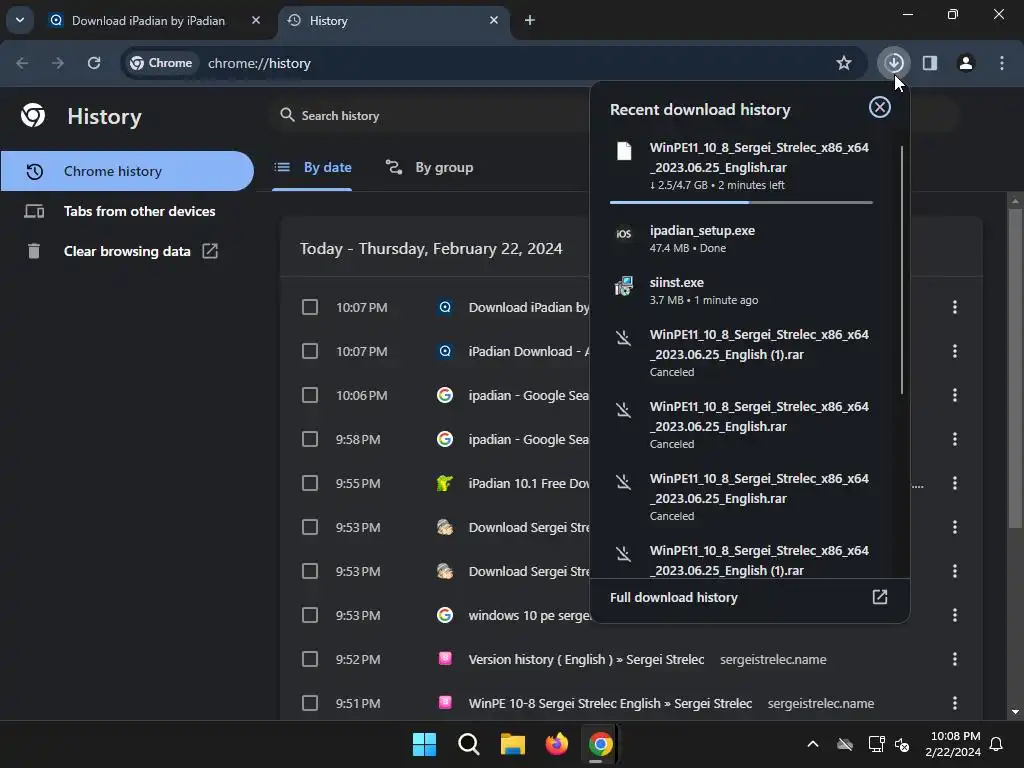Open the Chrome three-dot menu
This screenshot has height=768, width=1024.
(1002, 63)
